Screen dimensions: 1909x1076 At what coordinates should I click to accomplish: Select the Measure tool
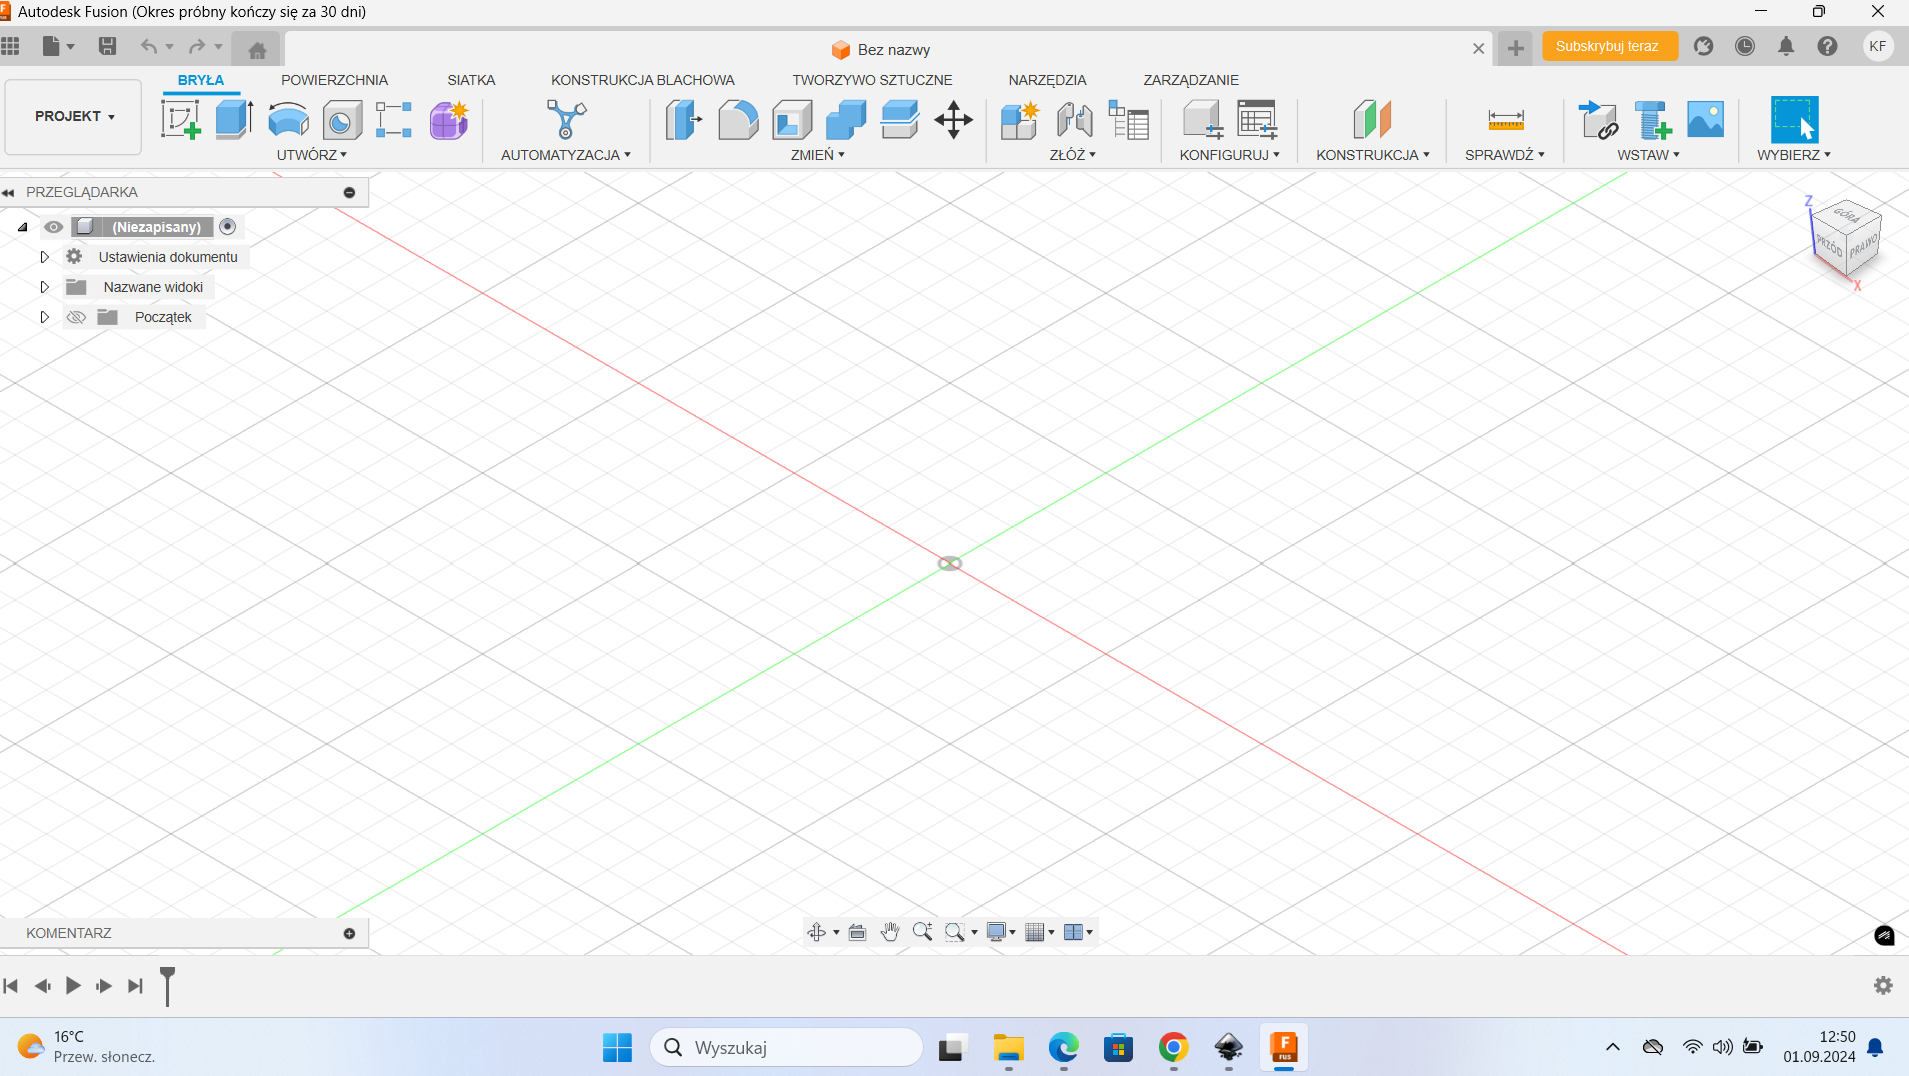pyautogui.click(x=1506, y=120)
